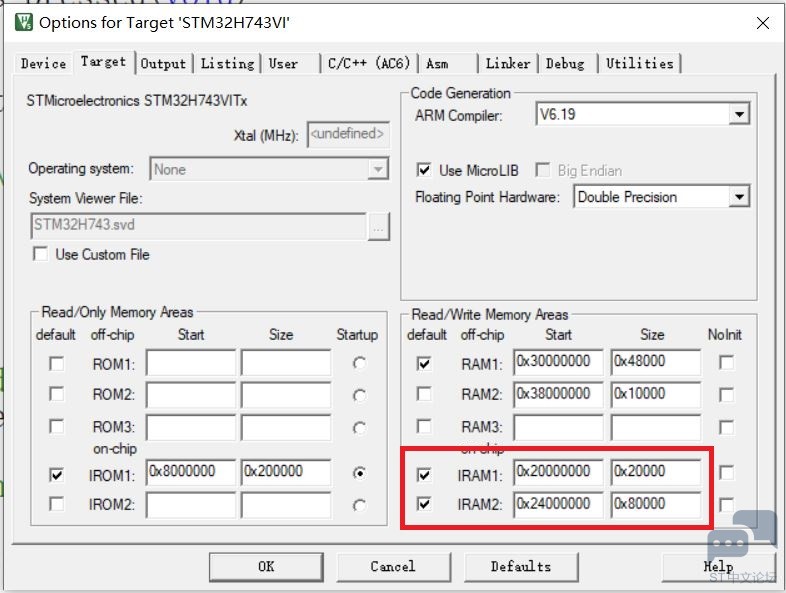Click the RAM3 Size field
The height and width of the screenshot is (593, 786).
pos(656,427)
